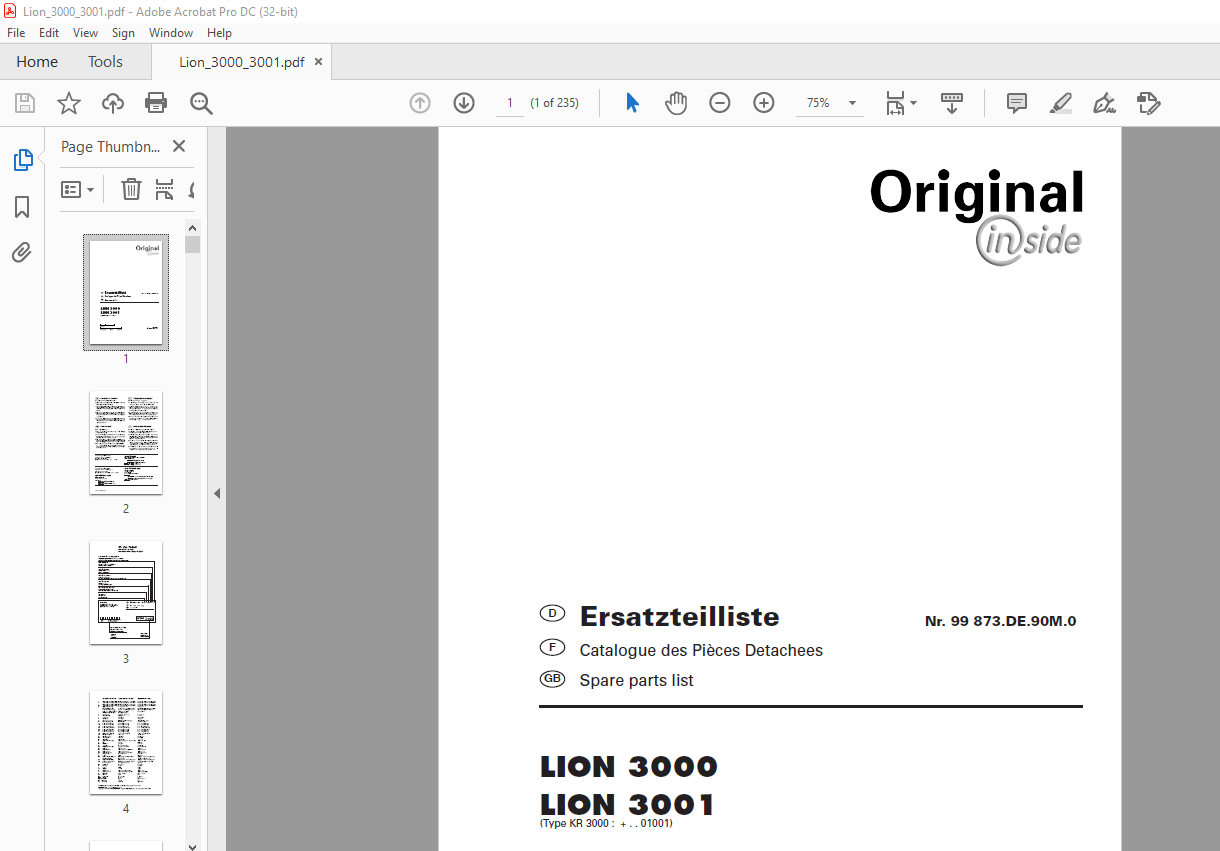Click the 75% zoom value field
This screenshot has width=1220, height=851.
(x=818, y=103)
